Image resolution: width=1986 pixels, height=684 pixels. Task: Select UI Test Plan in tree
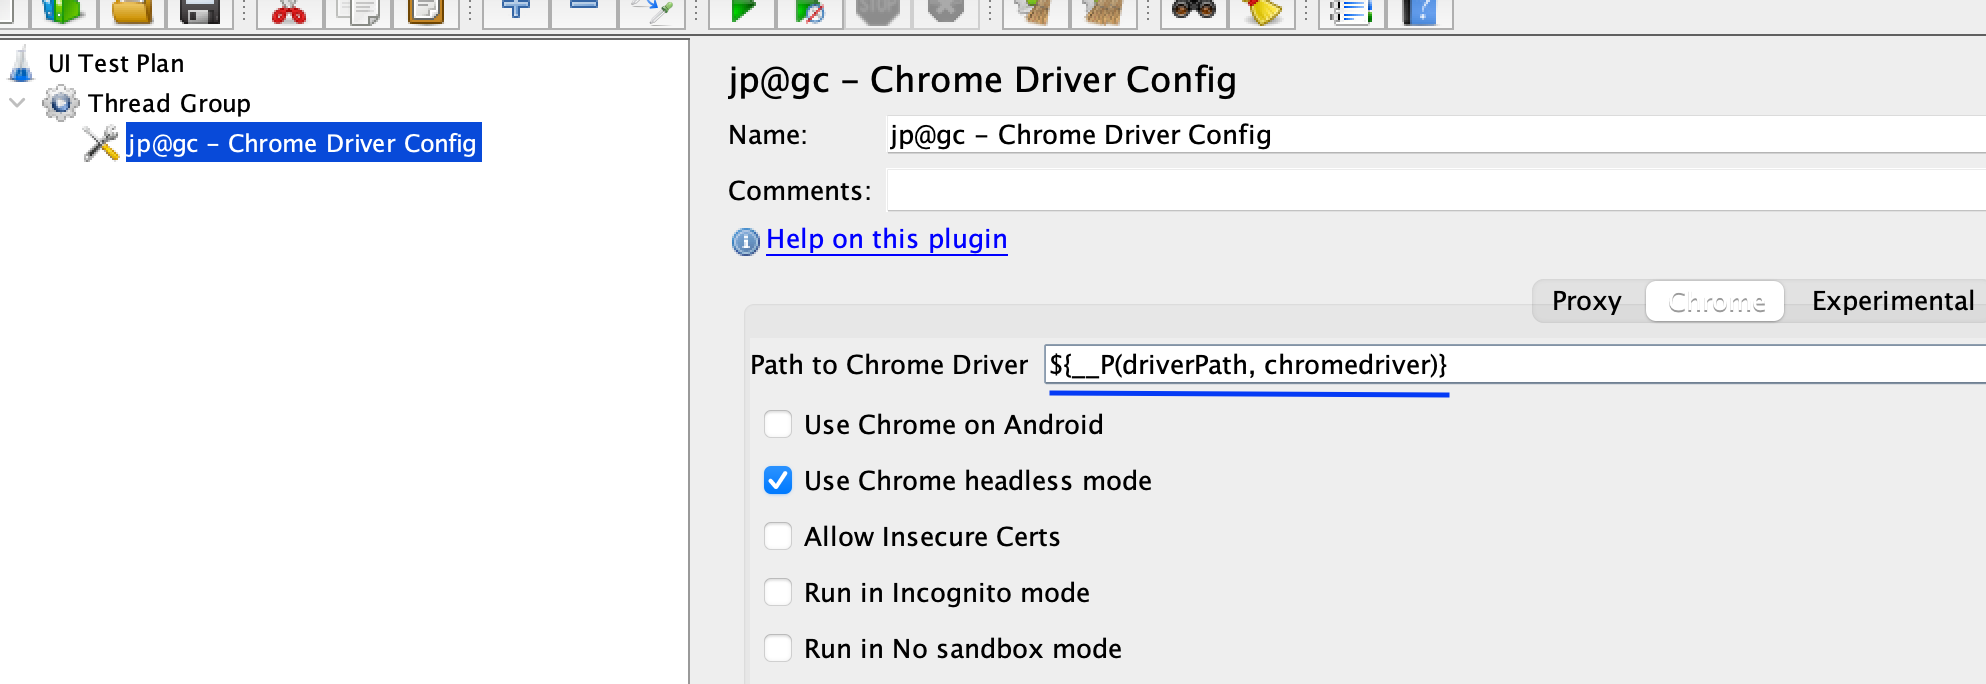(116, 63)
